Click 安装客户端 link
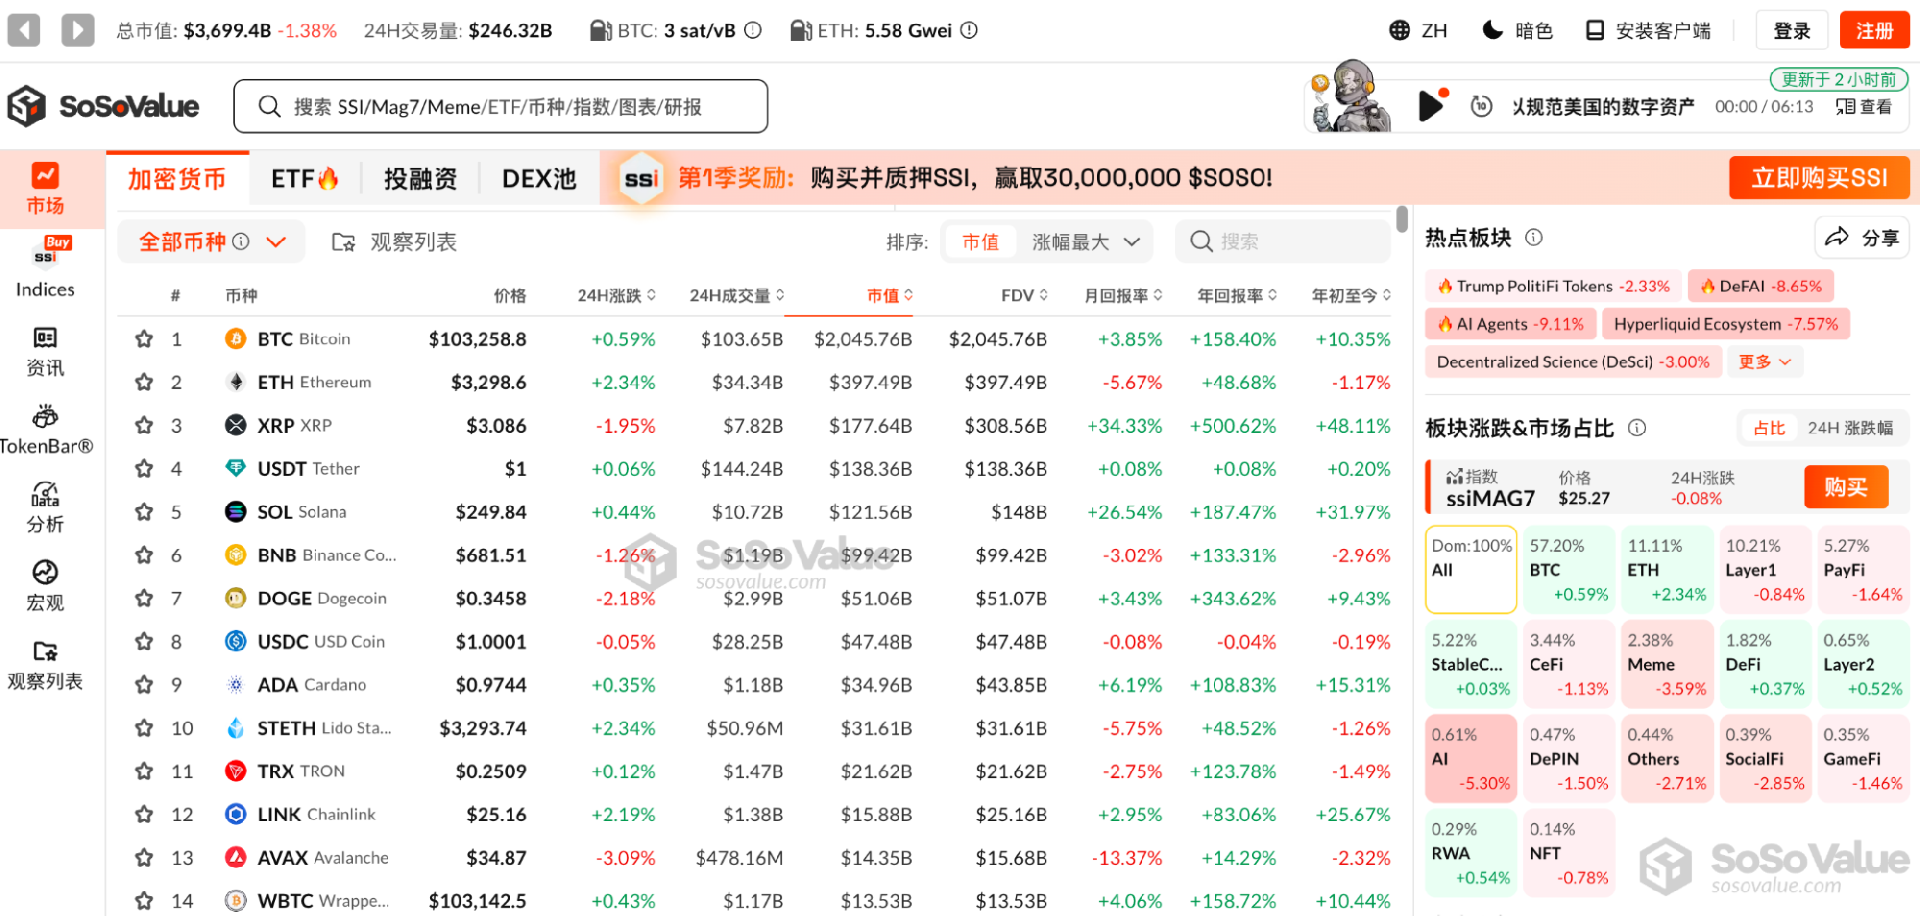The image size is (1920, 916). coord(1648,30)
